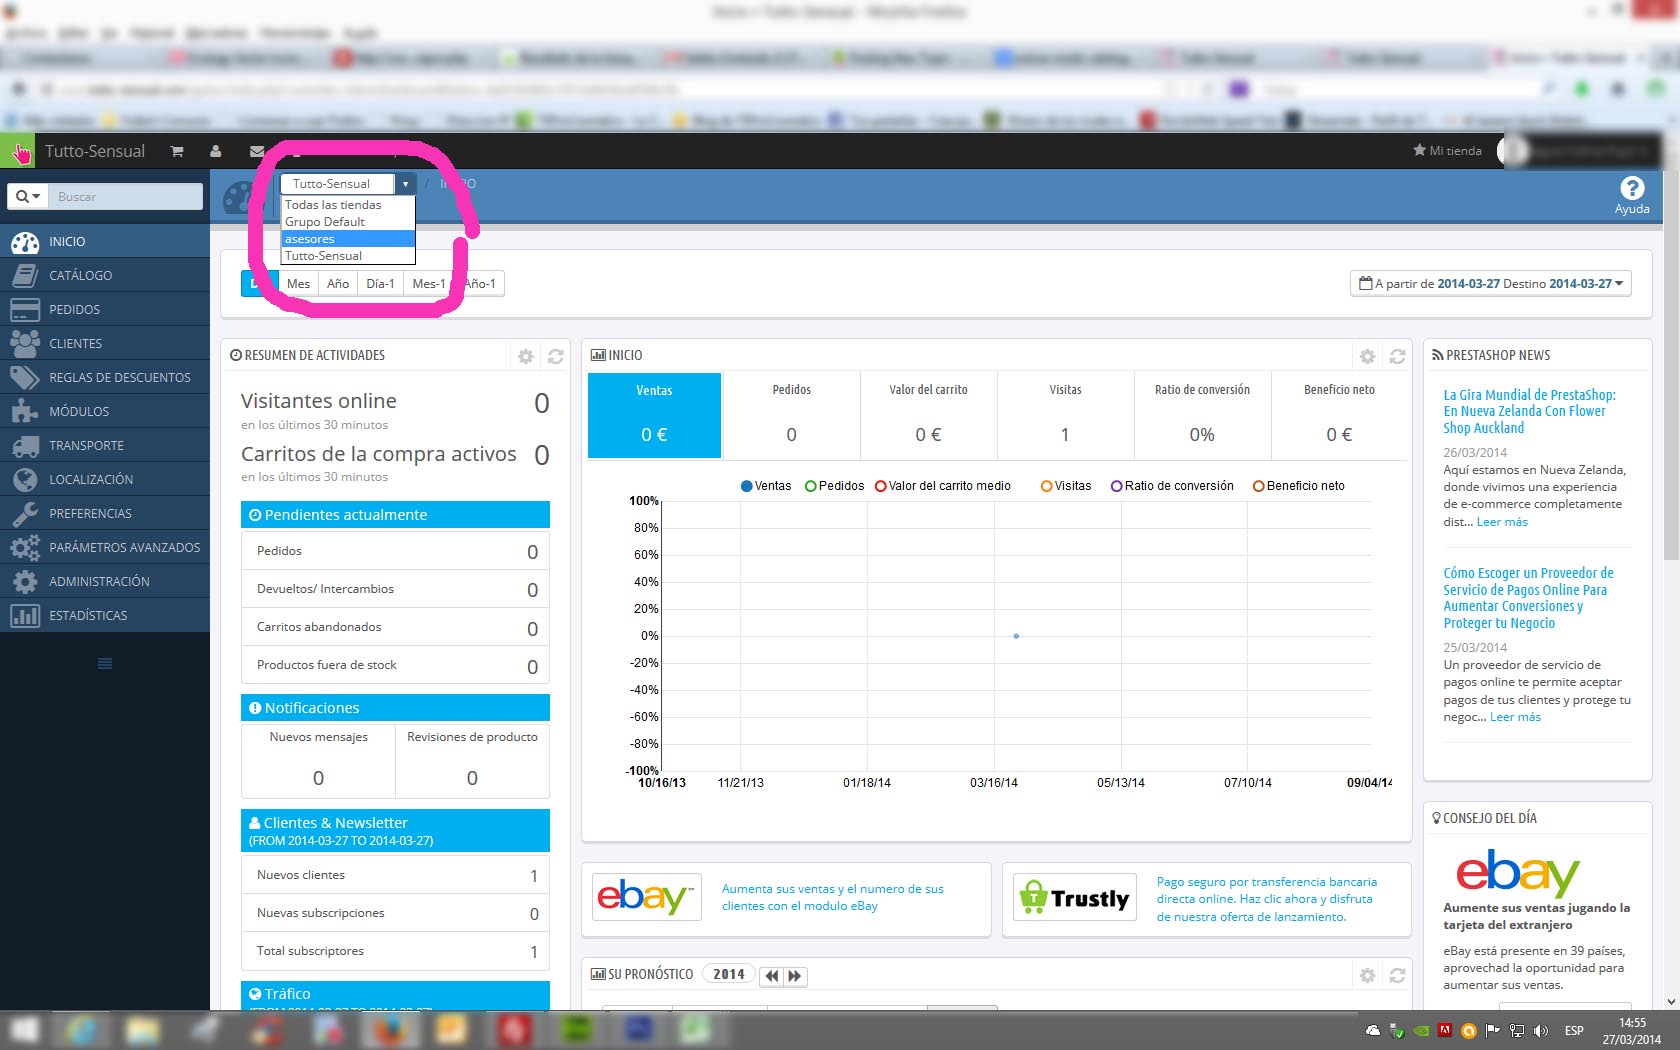1680x1050 pixels.
Task: Select Visitas KPI tab
Action: (1065, 415)
